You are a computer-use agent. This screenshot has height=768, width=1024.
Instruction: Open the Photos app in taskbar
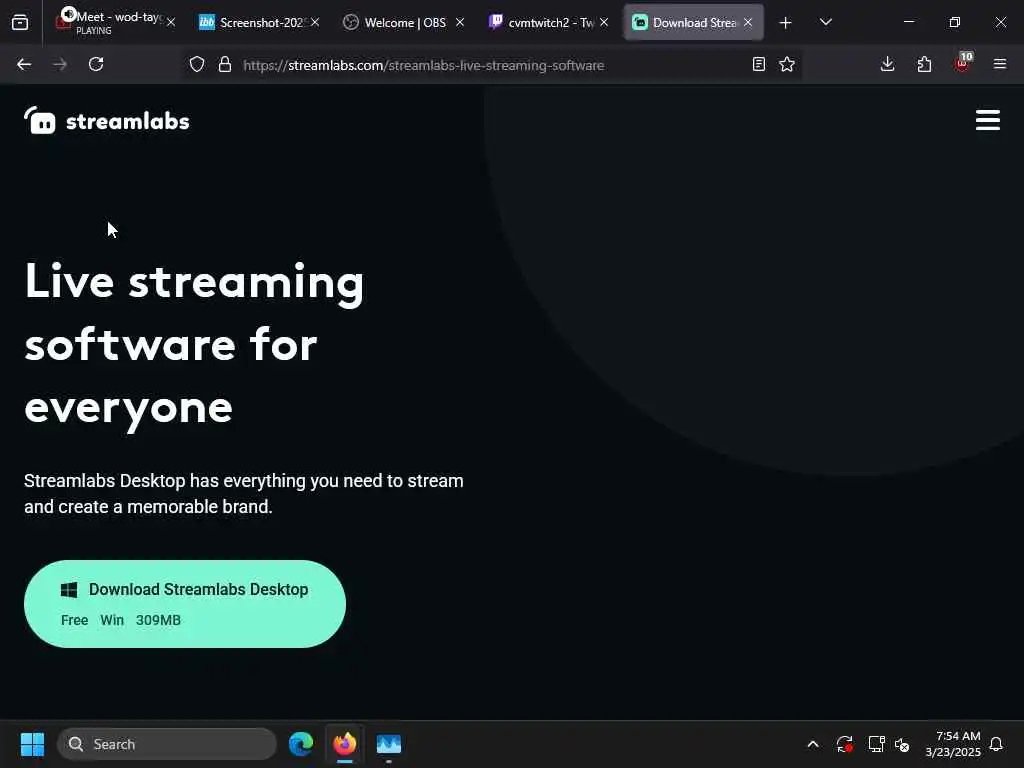point(389,744)
